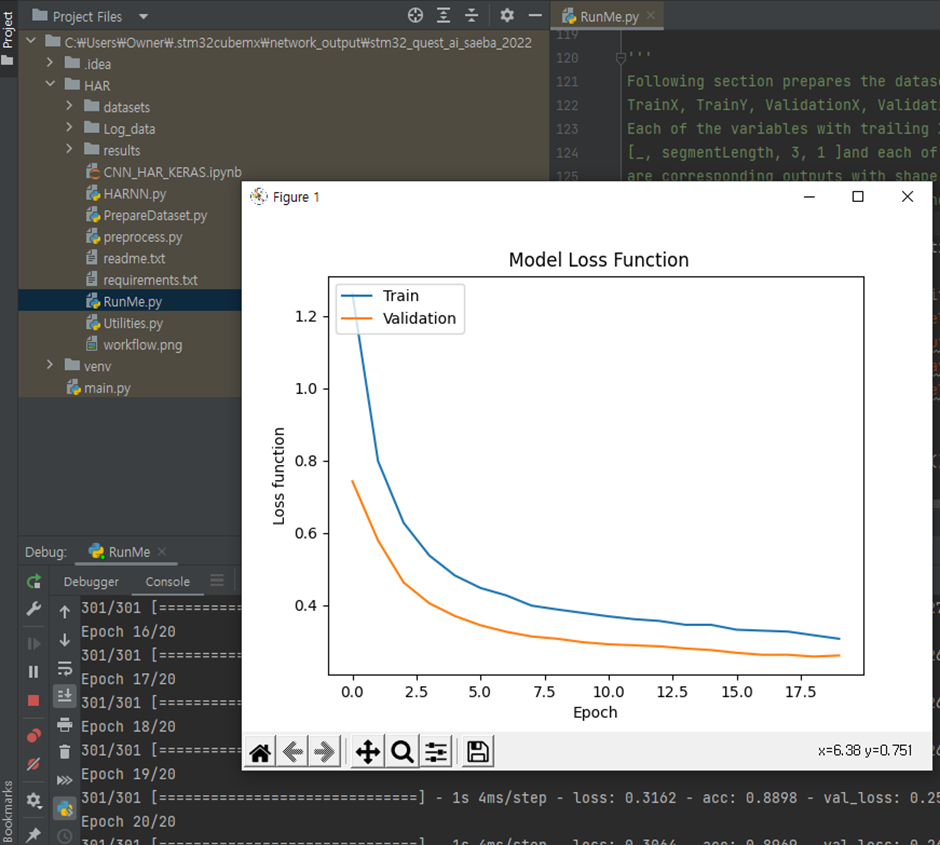Toggle Scroll to End in console

point(65,696)
